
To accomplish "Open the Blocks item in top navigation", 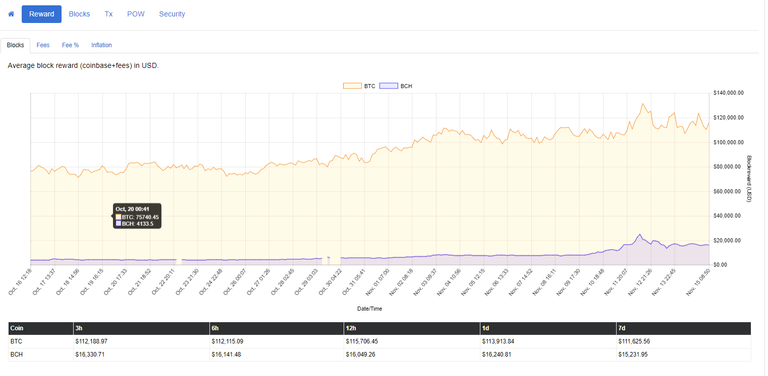I will 79,14.
